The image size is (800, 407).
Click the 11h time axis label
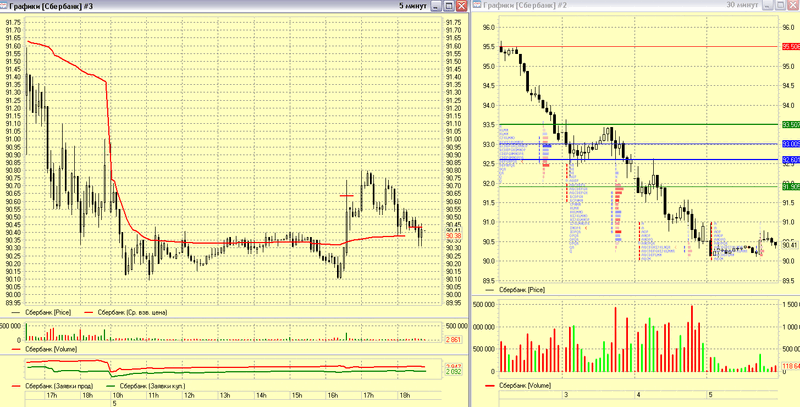pyautogui.click(x=153, y=395)
